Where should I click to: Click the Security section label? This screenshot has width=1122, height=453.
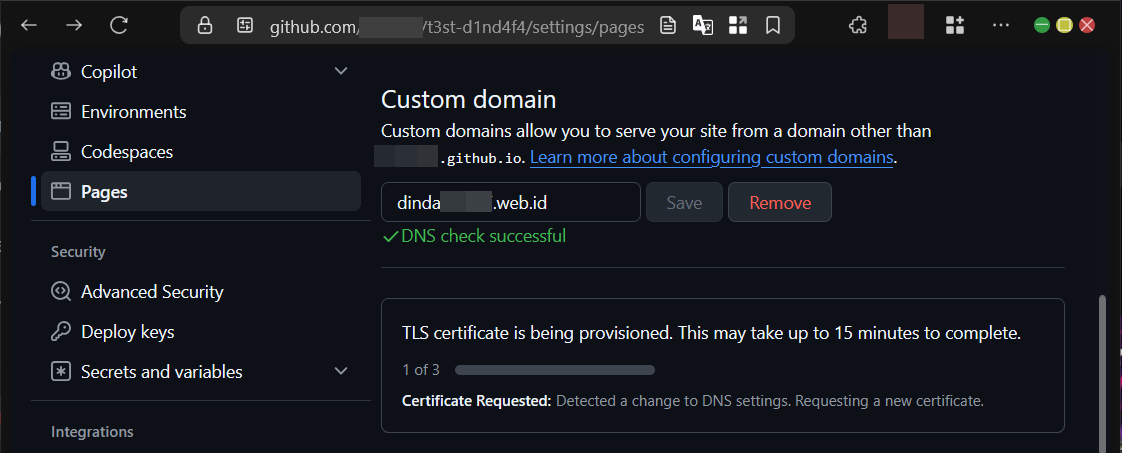pyautogui.click(x=78, y=252)
